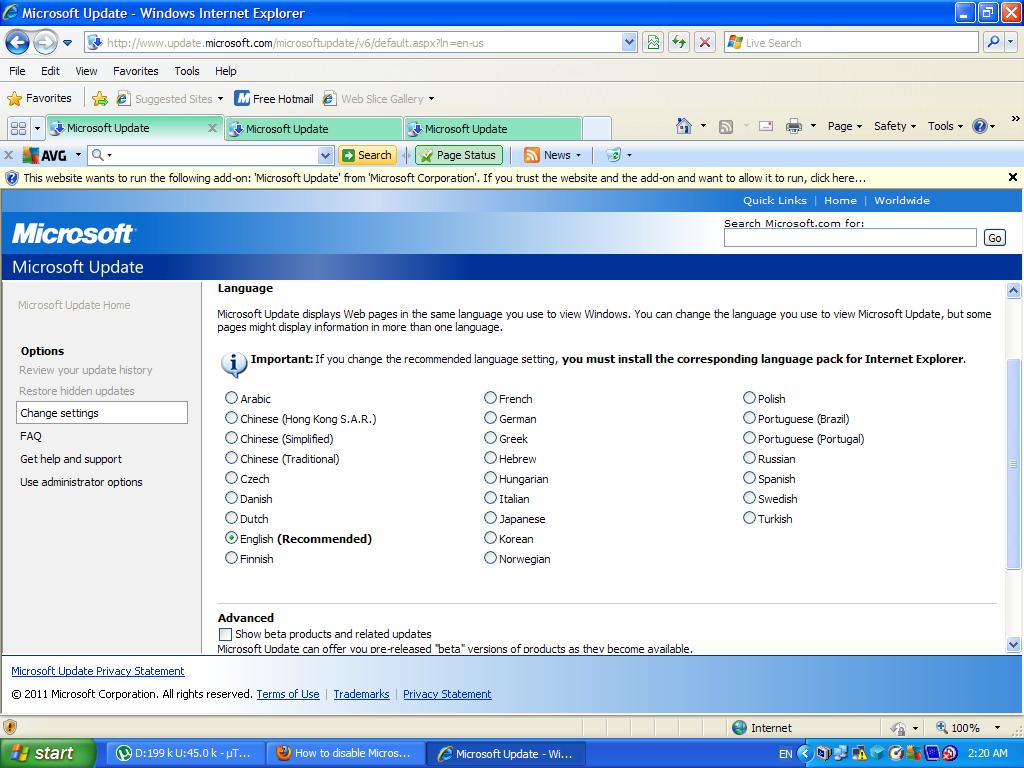Select the Arabic language radio button
Screen dimensions: 1024x768
[231, 398]
